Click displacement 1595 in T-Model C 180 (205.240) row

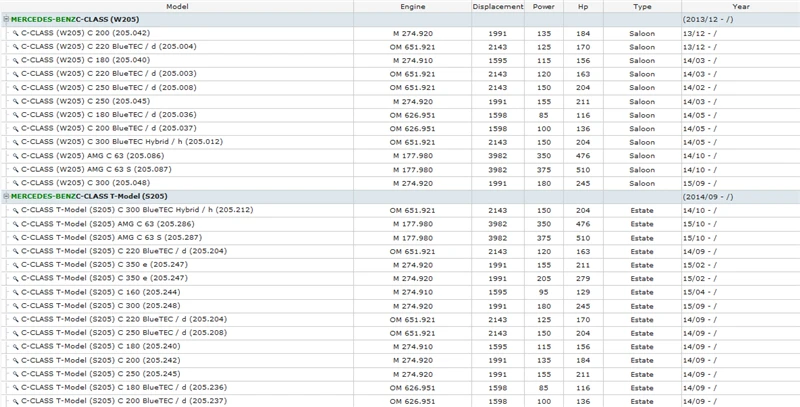(x=497, y=347)
